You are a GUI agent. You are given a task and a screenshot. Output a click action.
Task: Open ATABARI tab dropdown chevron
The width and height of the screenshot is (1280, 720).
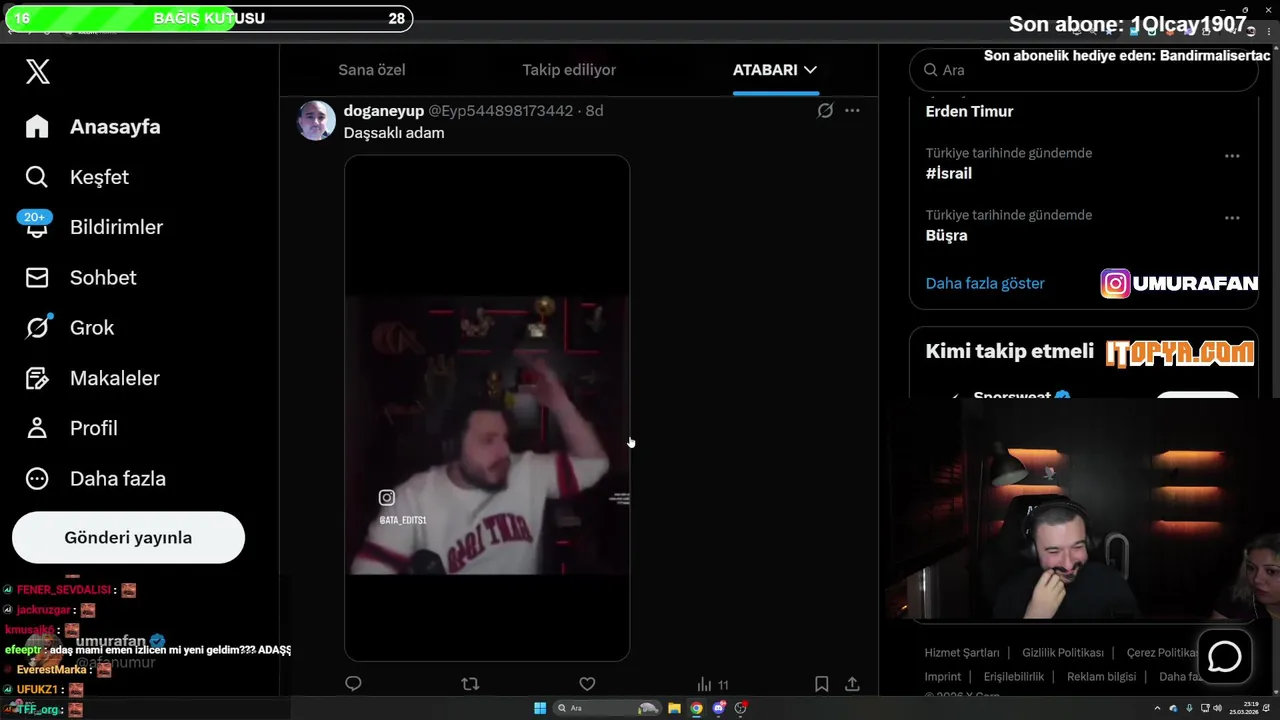810,70
